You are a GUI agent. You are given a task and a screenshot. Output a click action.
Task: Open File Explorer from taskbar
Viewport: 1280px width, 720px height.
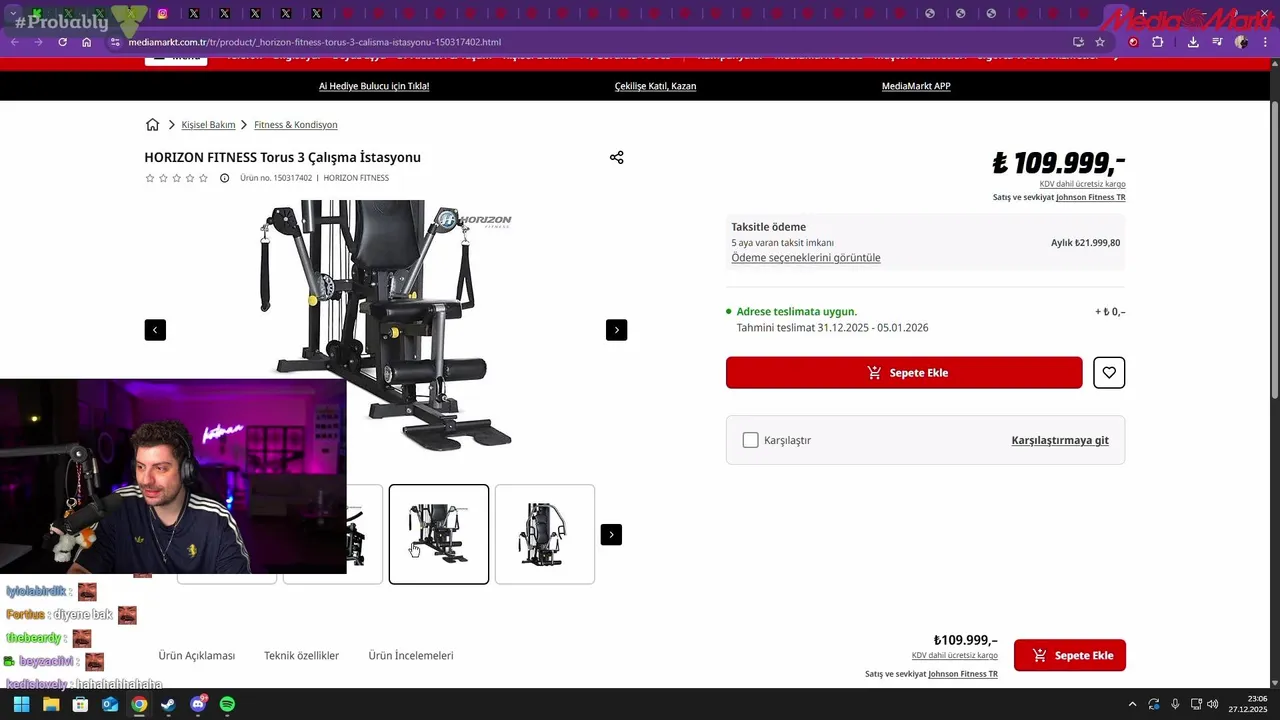pos(51,705)
